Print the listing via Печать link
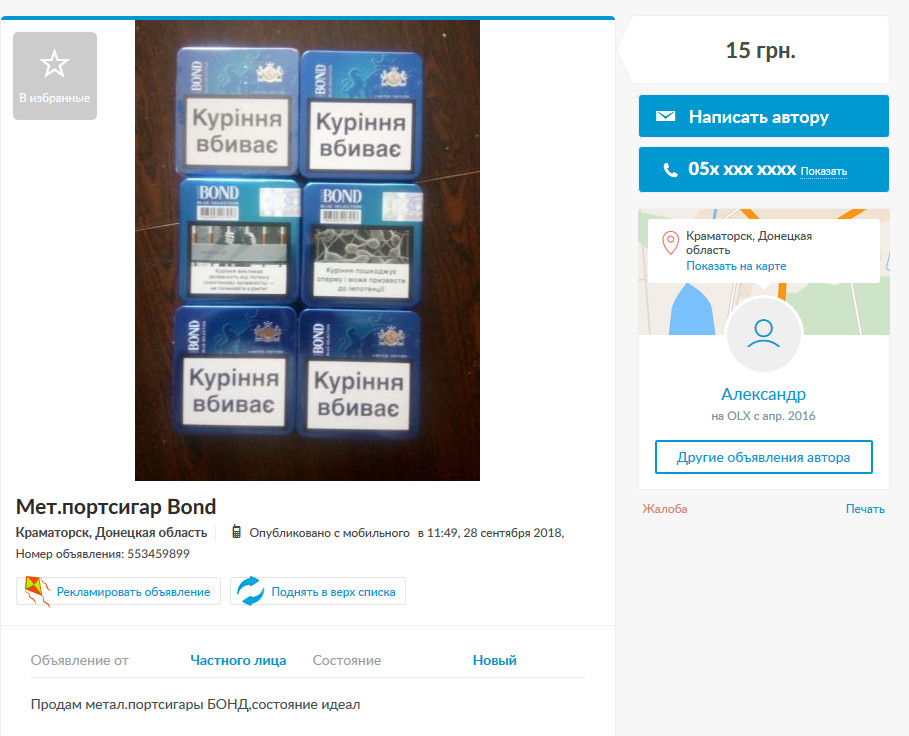 [x=865, y=509]
